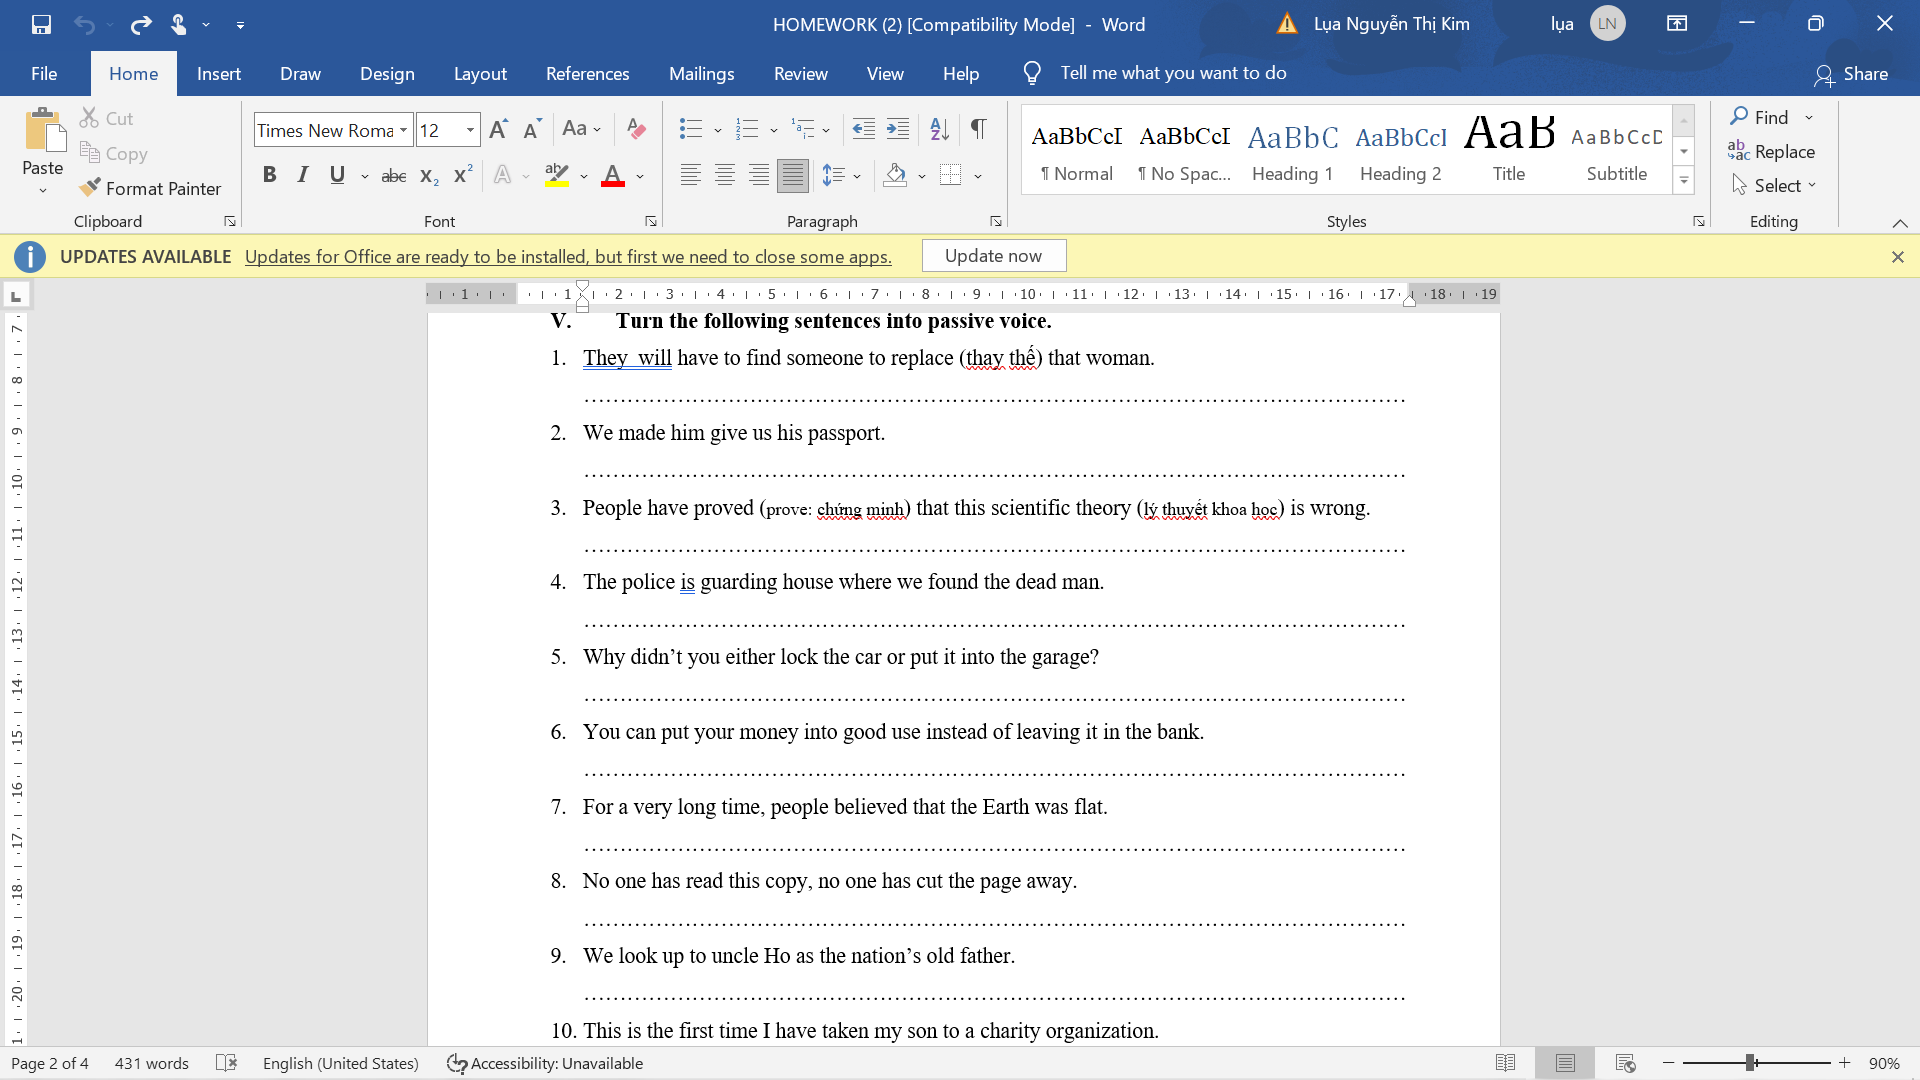Toggle Center text alignment
The image size is (1920, 1080).
(725, 176)
